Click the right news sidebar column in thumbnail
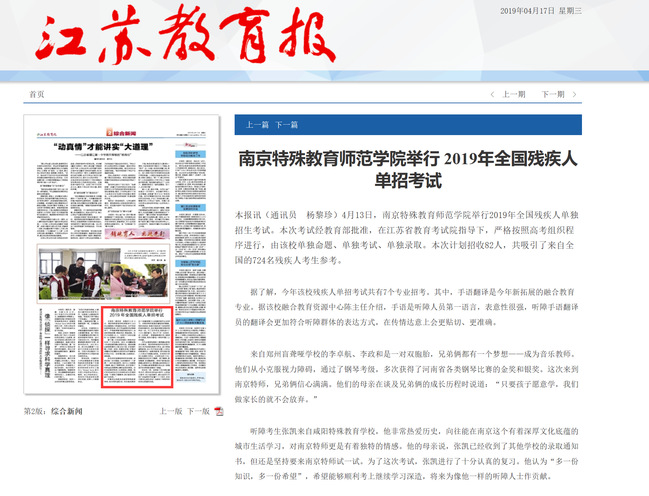 (x=190, y=263)
